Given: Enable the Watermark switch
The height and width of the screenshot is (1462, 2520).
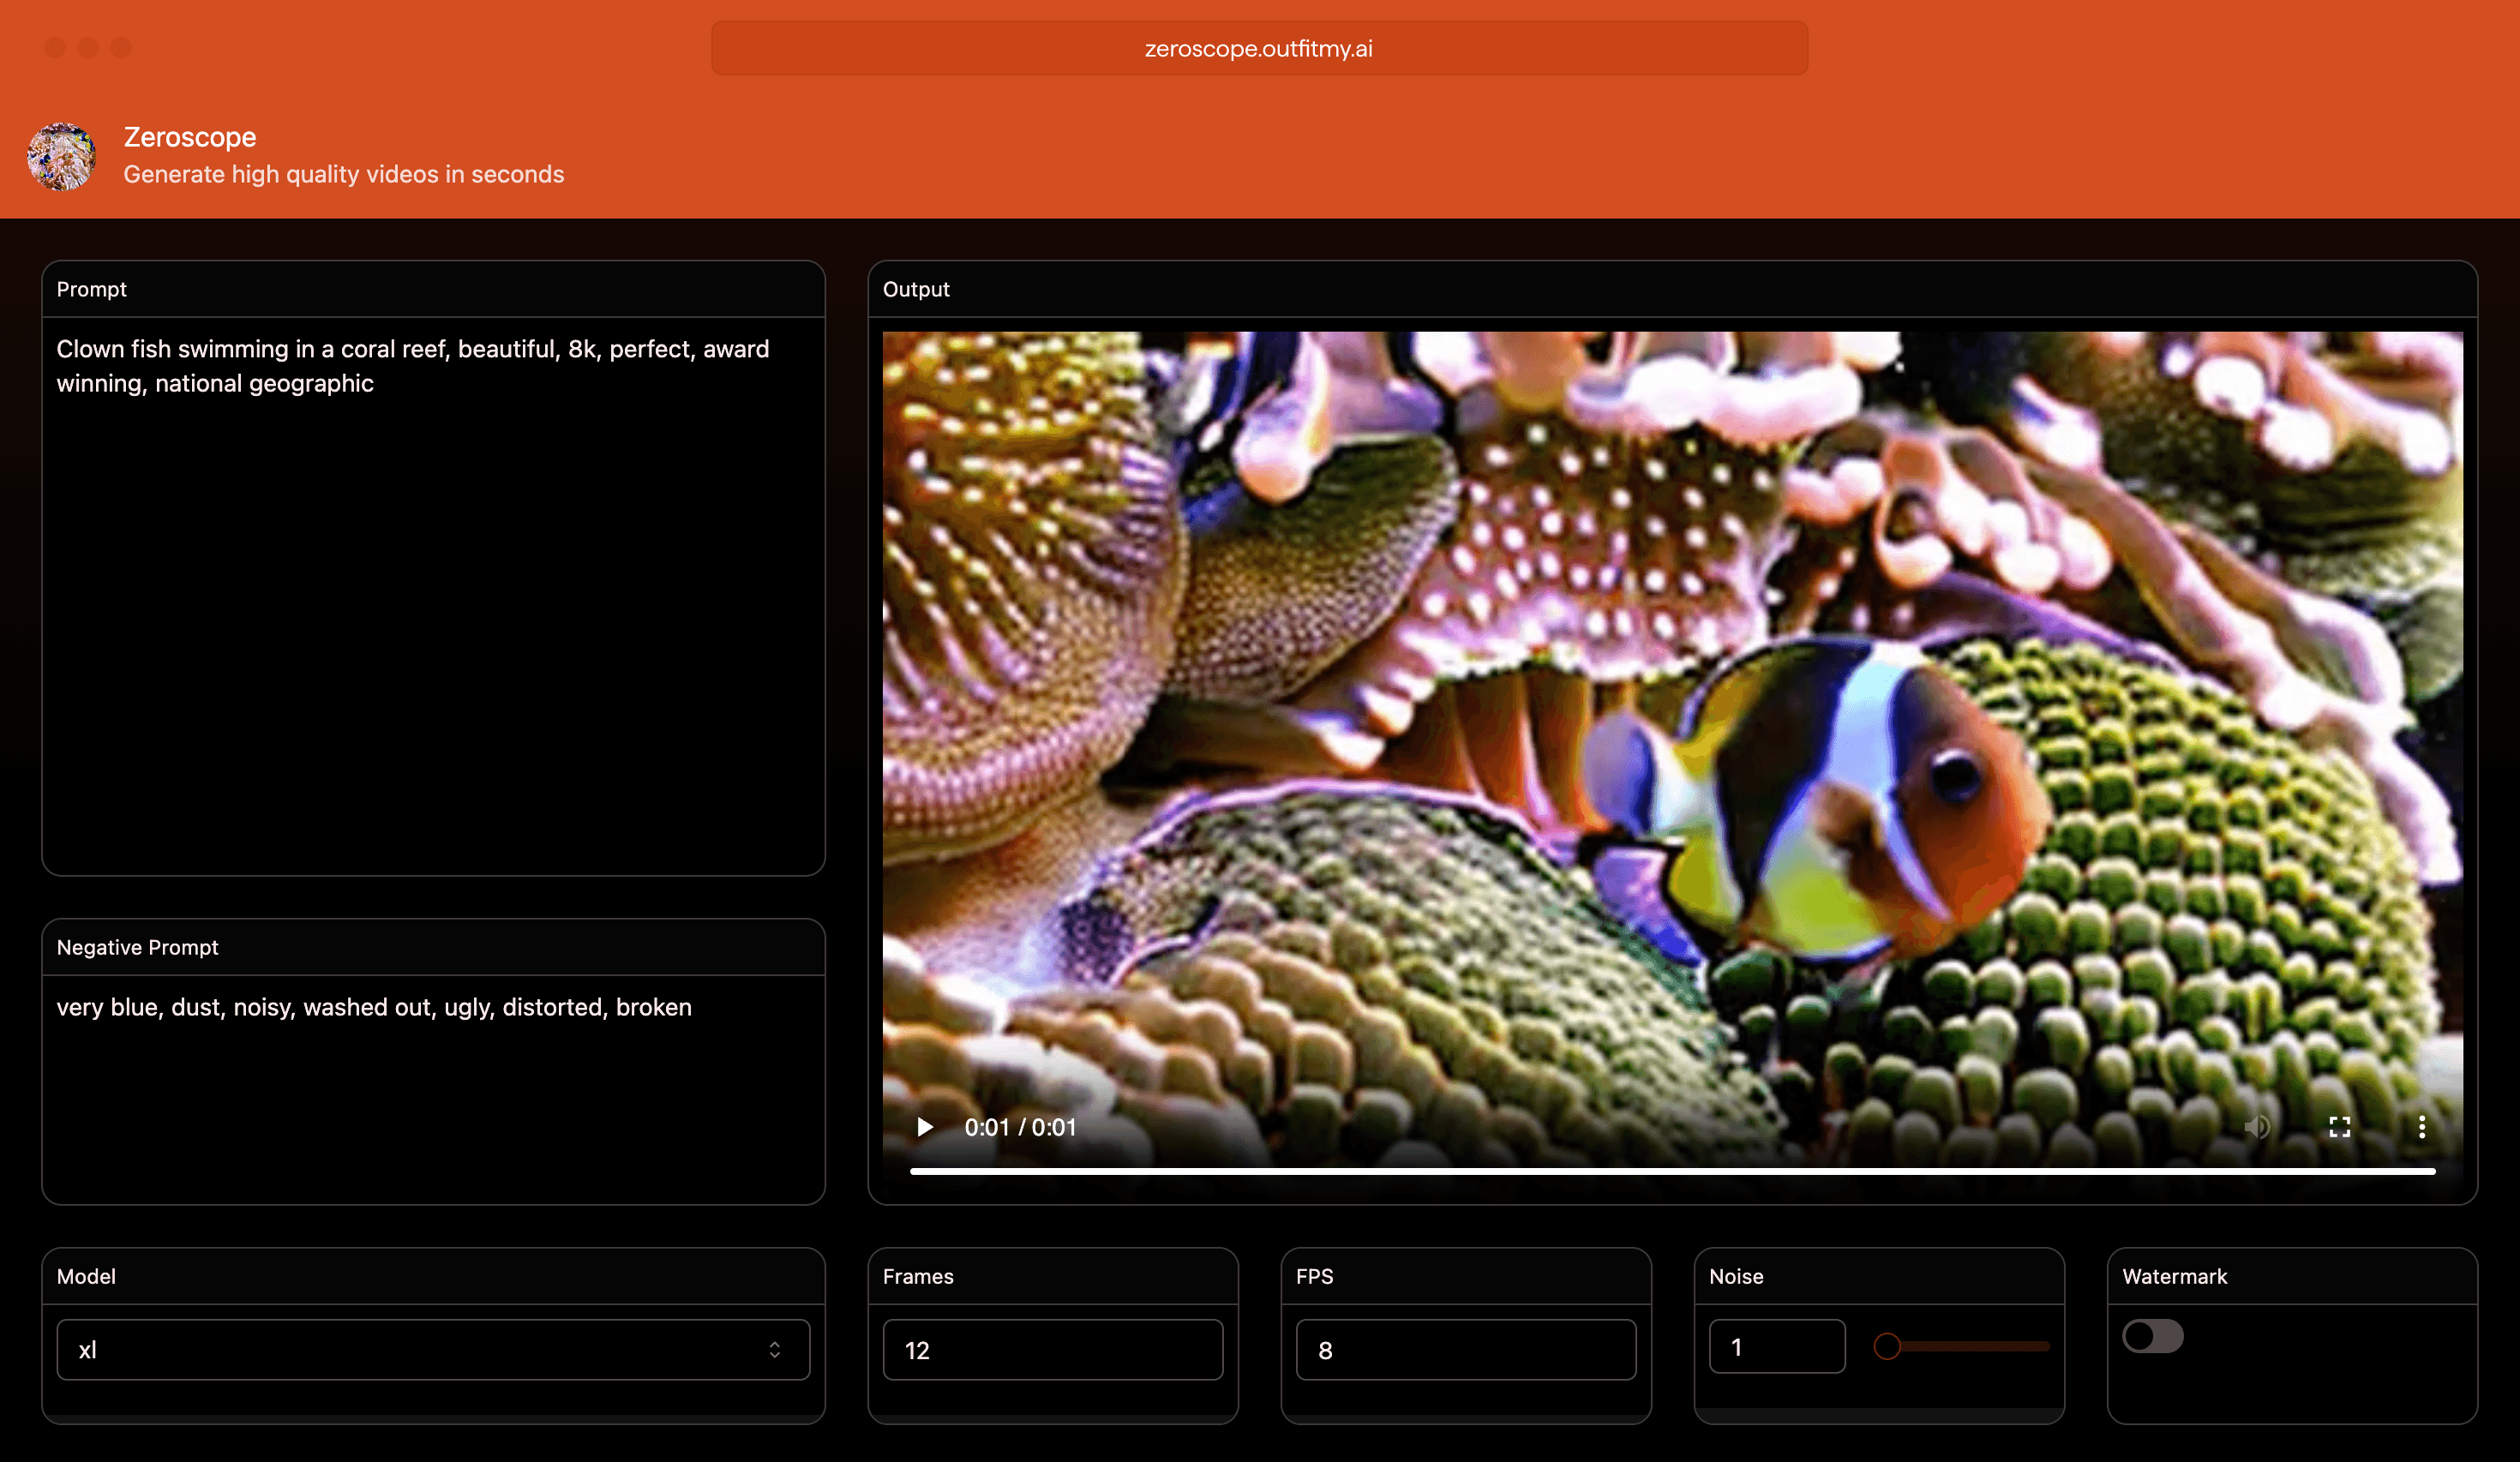Looking at the screenshot, I should (x=2152, y=1337).
